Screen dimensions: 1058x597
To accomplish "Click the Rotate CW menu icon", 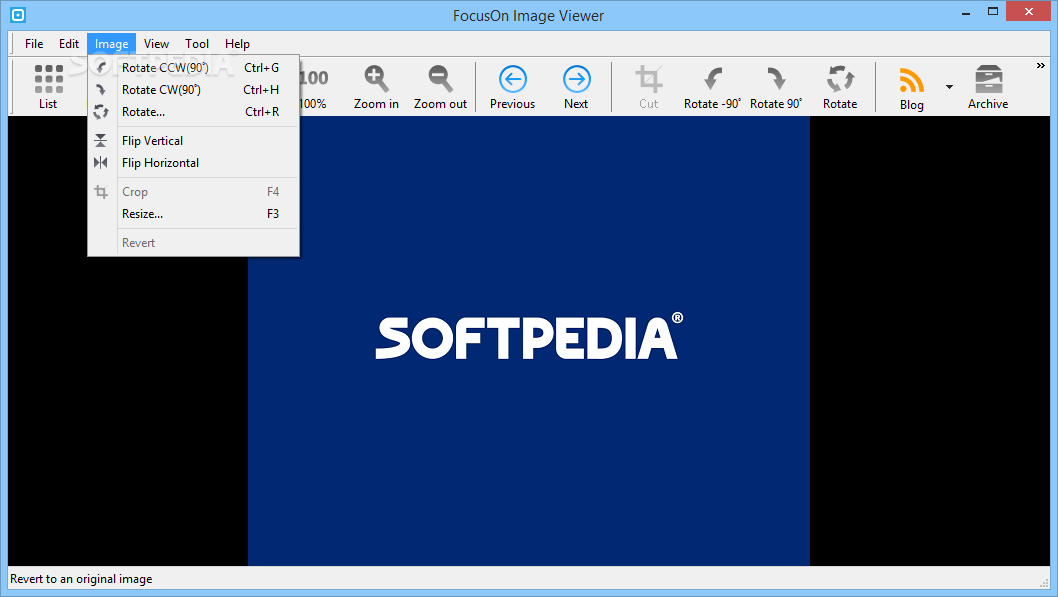I will coord(101,90).
